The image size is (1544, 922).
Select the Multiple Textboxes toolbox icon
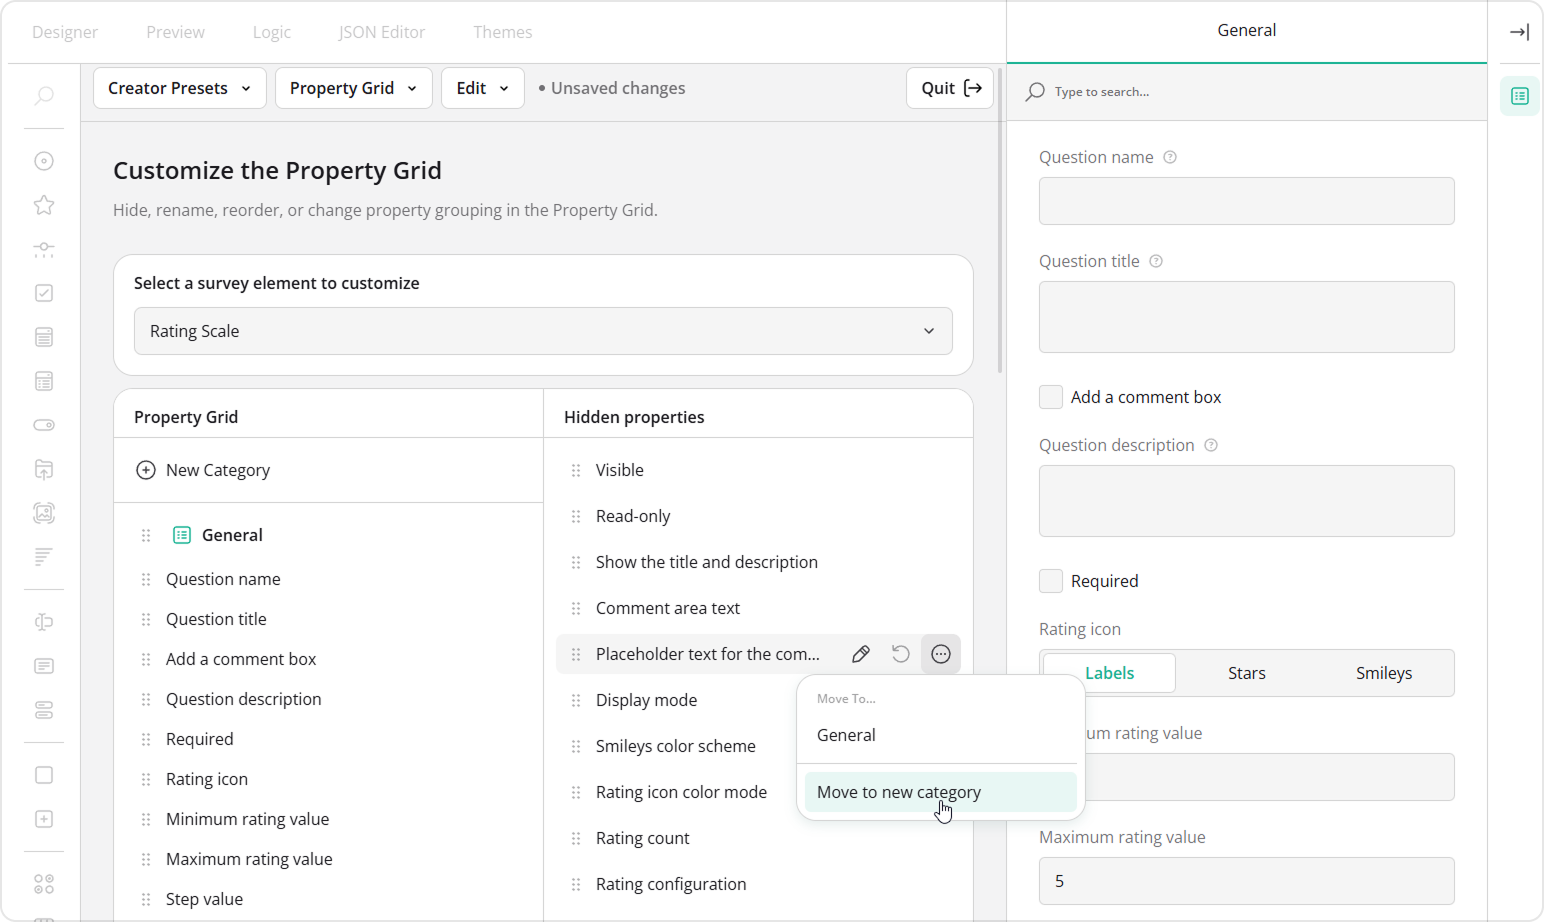pyautogui.click(x=44, y=710)
